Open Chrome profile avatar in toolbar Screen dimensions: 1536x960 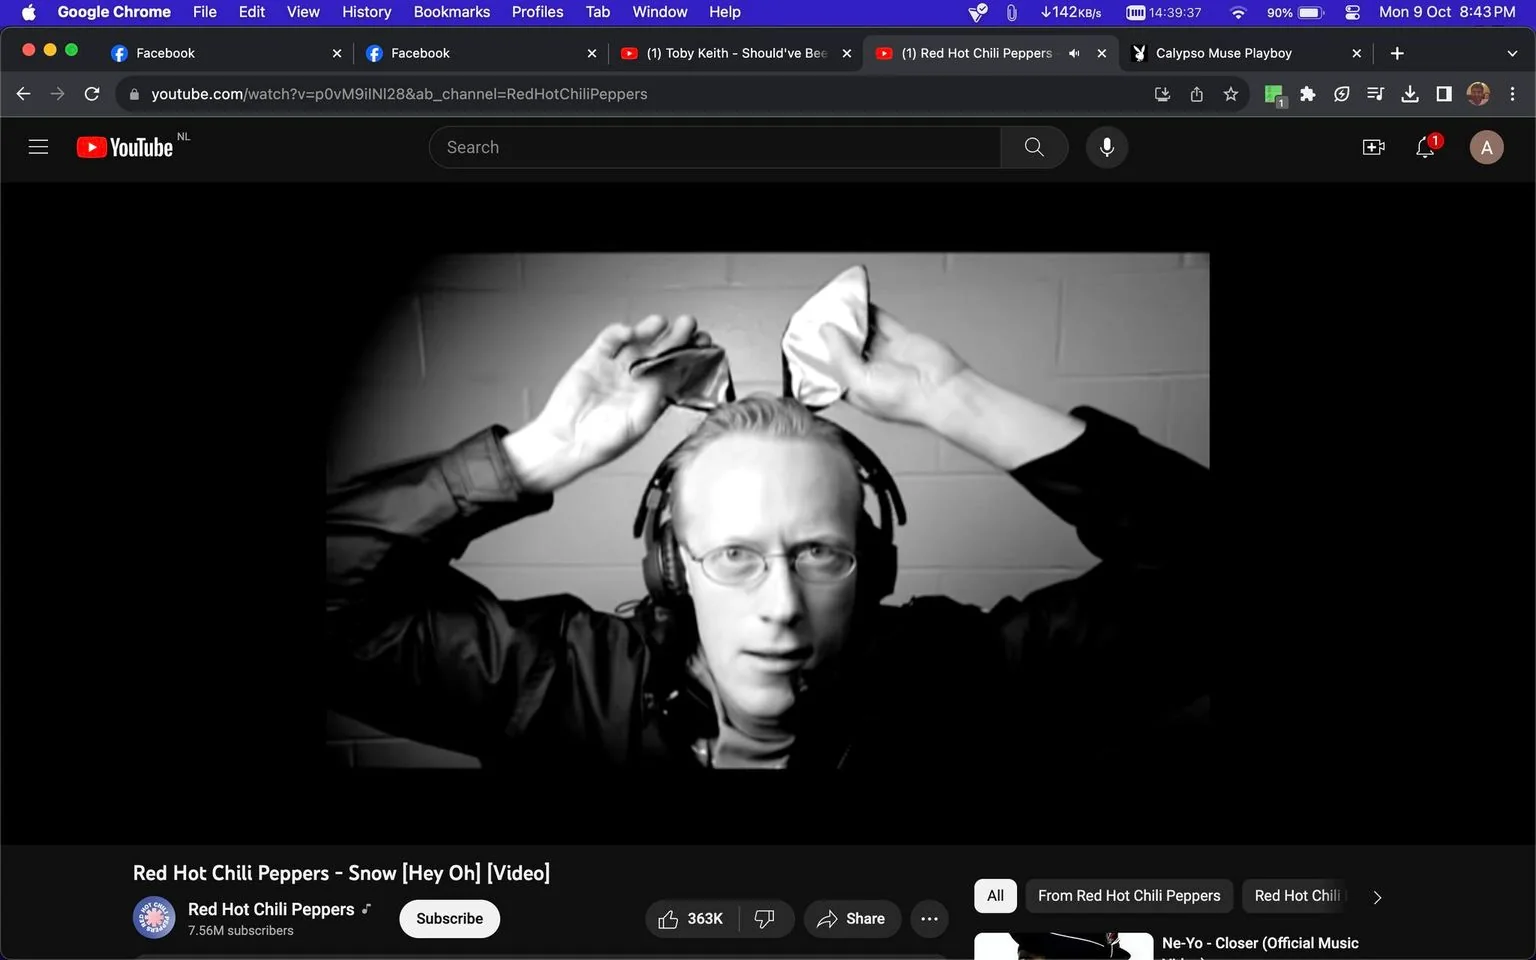[x=1478, y=94]
